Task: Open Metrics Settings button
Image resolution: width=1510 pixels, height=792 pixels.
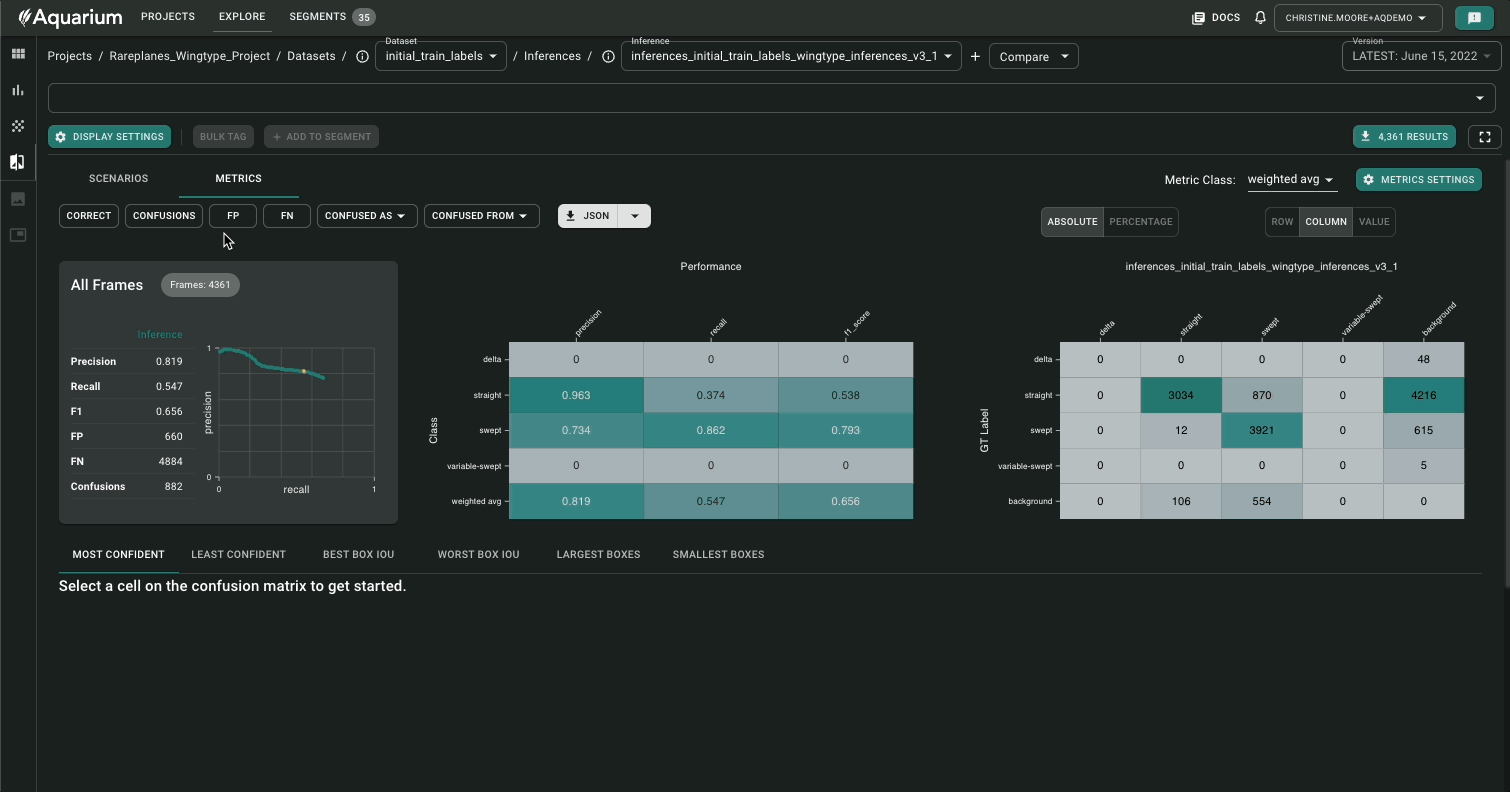Action: (x=1418, y=180)
